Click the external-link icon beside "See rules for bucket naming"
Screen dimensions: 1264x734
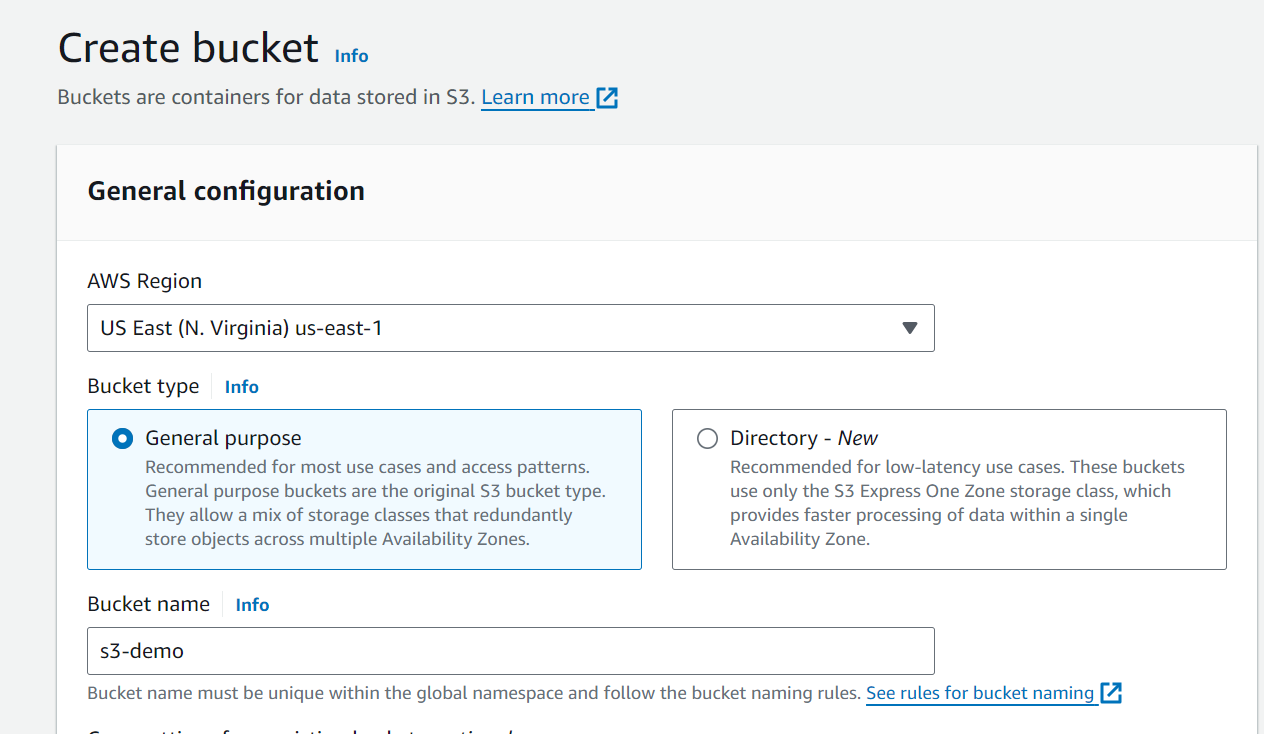1111,692
